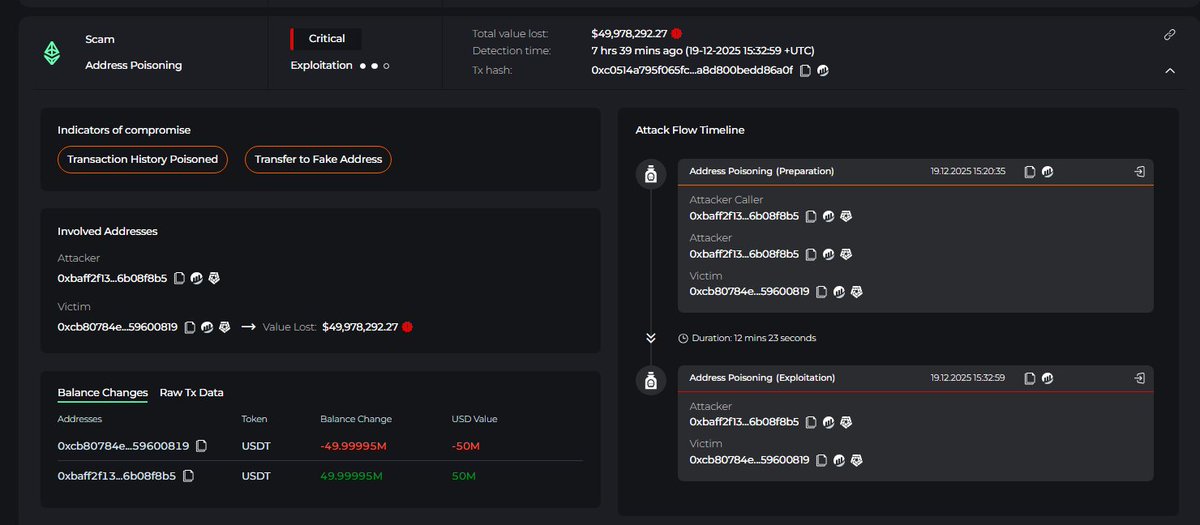Copy Victim address in Exploitation step
The image size is (1200, 525).
(x=822, y=460)
